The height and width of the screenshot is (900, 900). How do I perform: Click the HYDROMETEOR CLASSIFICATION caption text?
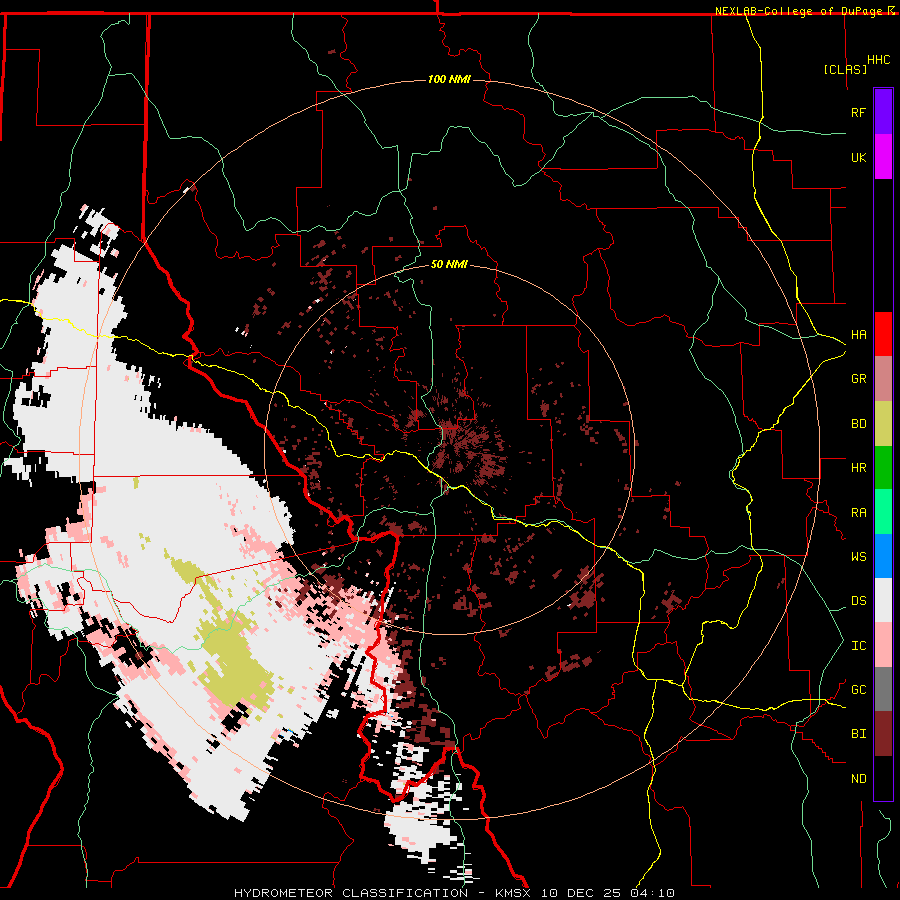click(351, 893)
